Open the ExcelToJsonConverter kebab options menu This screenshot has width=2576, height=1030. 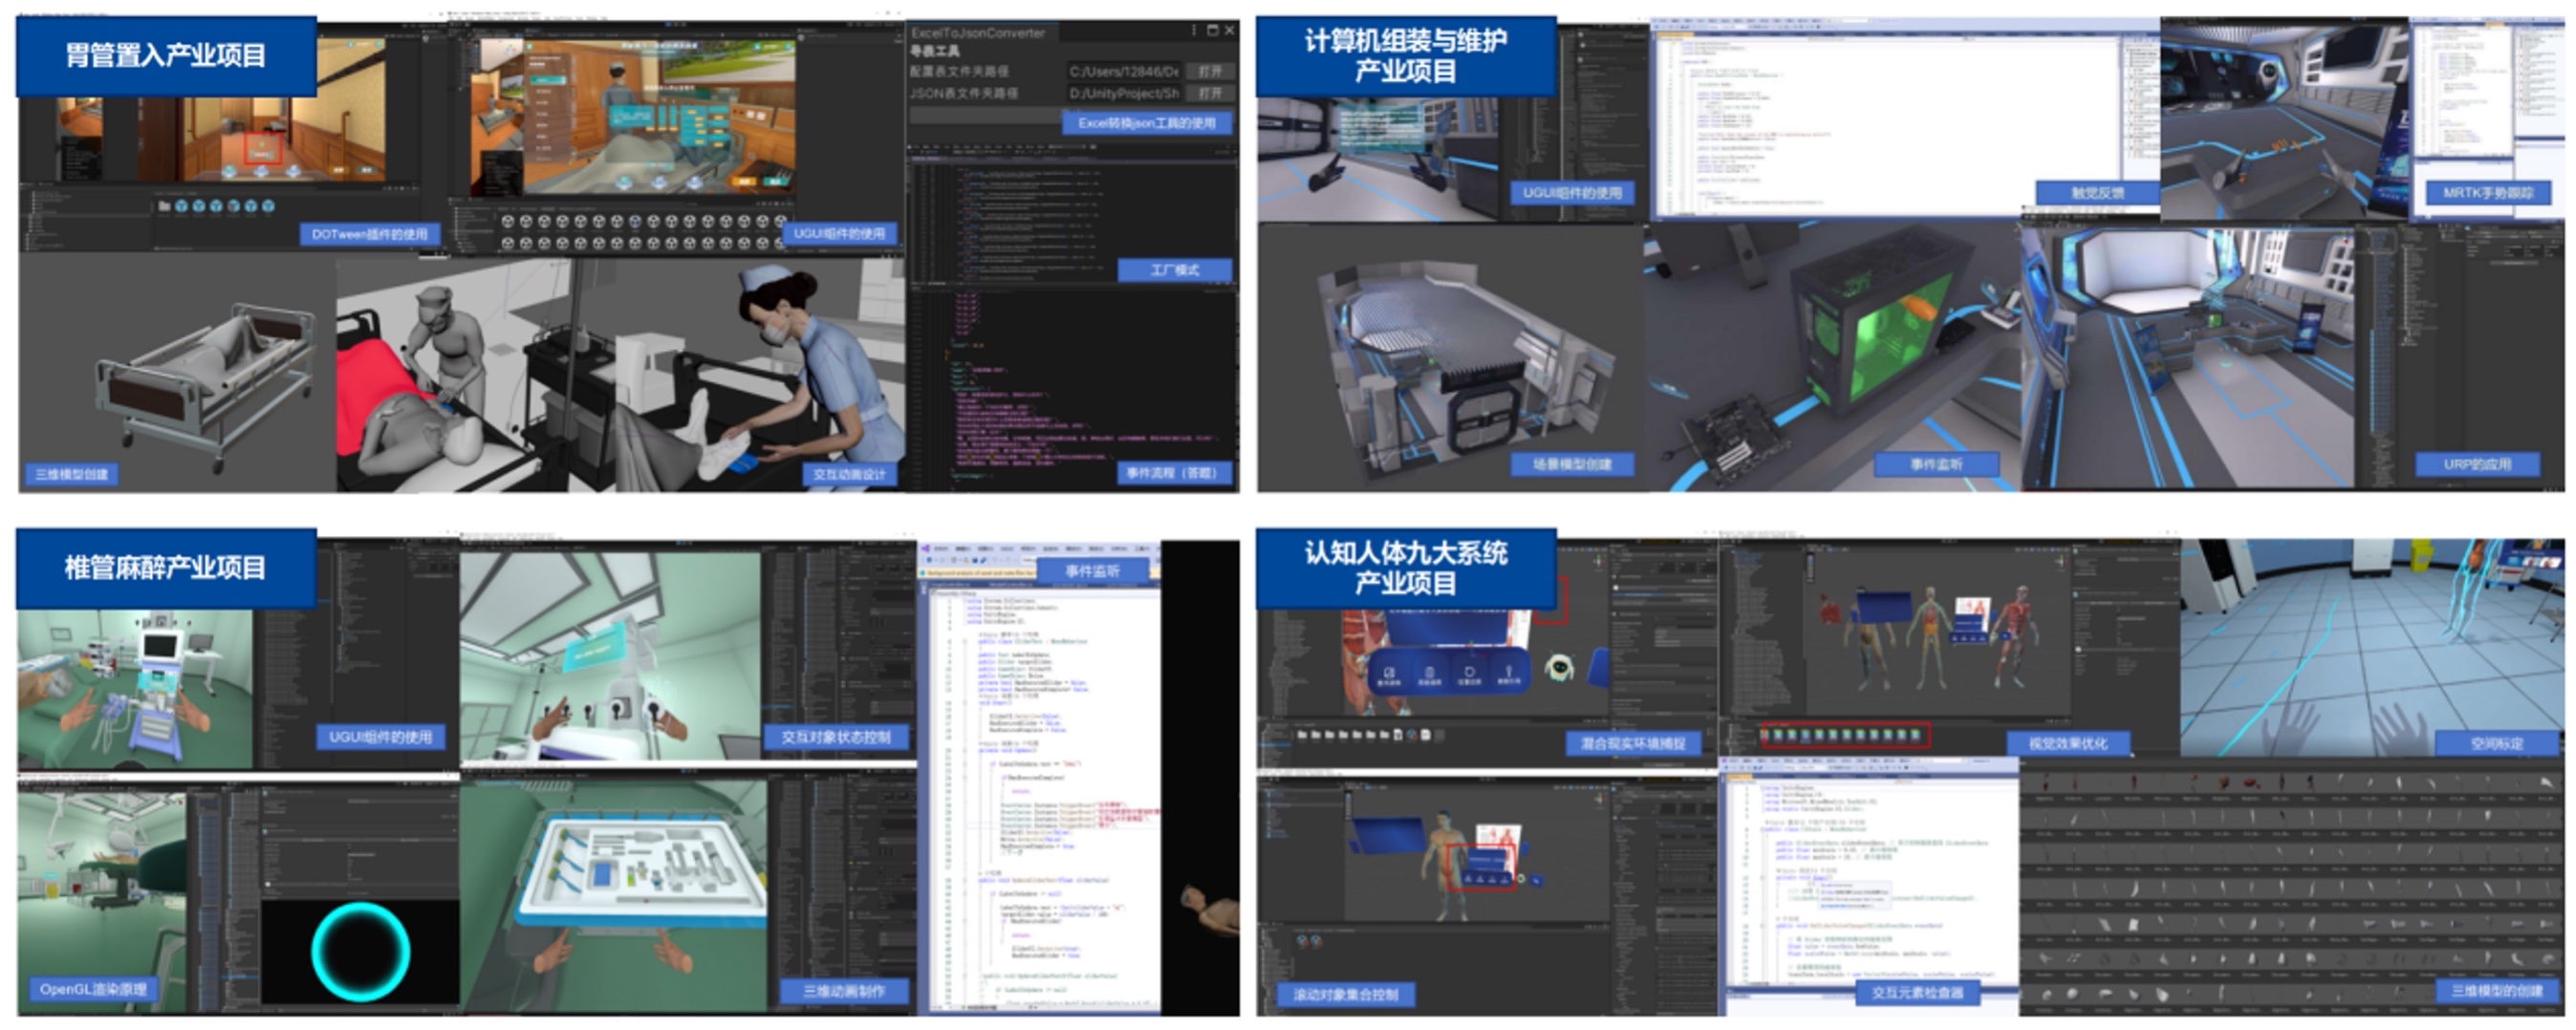(1193, 31)
